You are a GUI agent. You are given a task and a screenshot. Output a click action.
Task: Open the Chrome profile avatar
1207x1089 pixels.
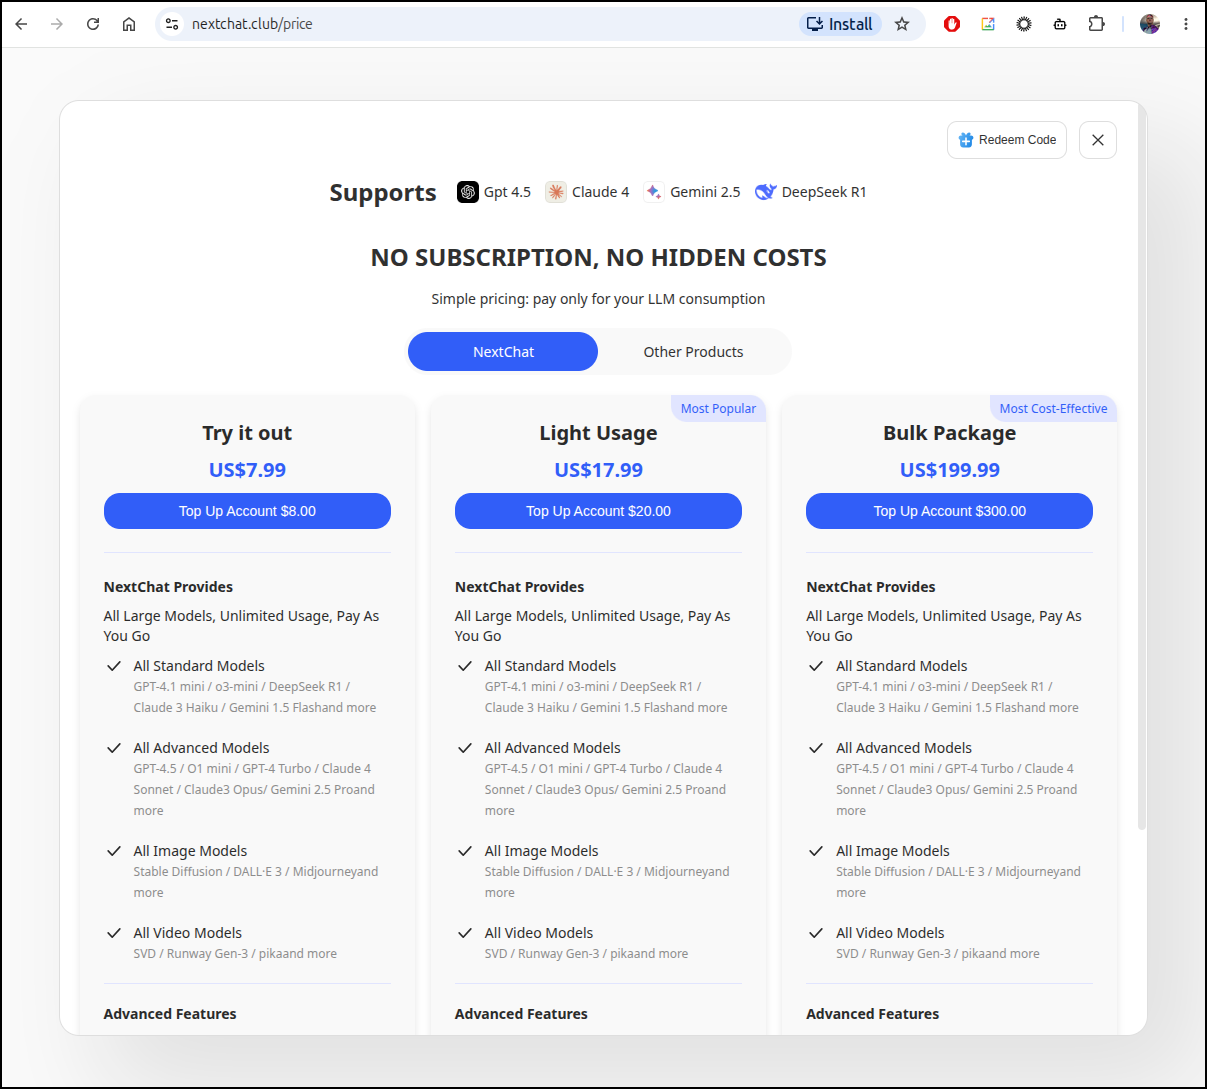click(x=1150, y=24)
